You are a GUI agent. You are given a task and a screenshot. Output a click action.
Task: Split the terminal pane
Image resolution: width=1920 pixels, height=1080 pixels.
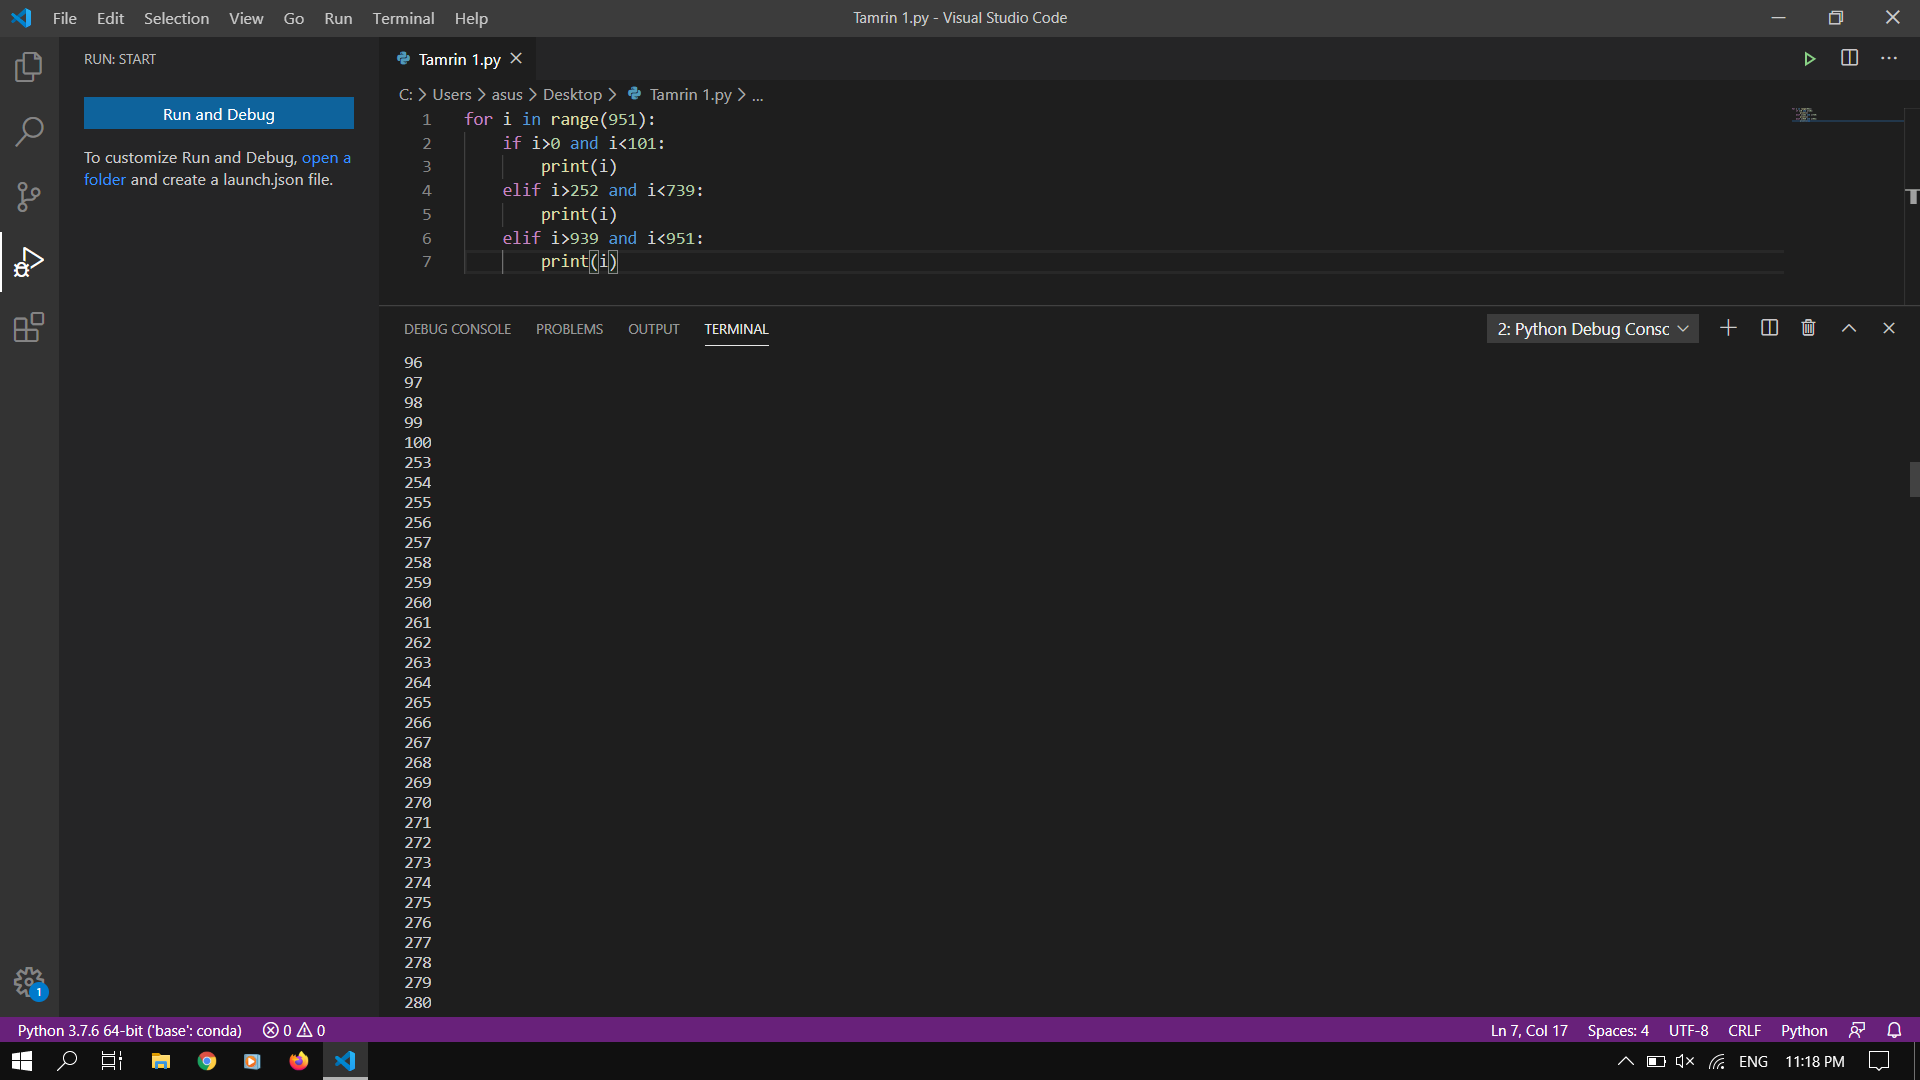point(1769,328)
